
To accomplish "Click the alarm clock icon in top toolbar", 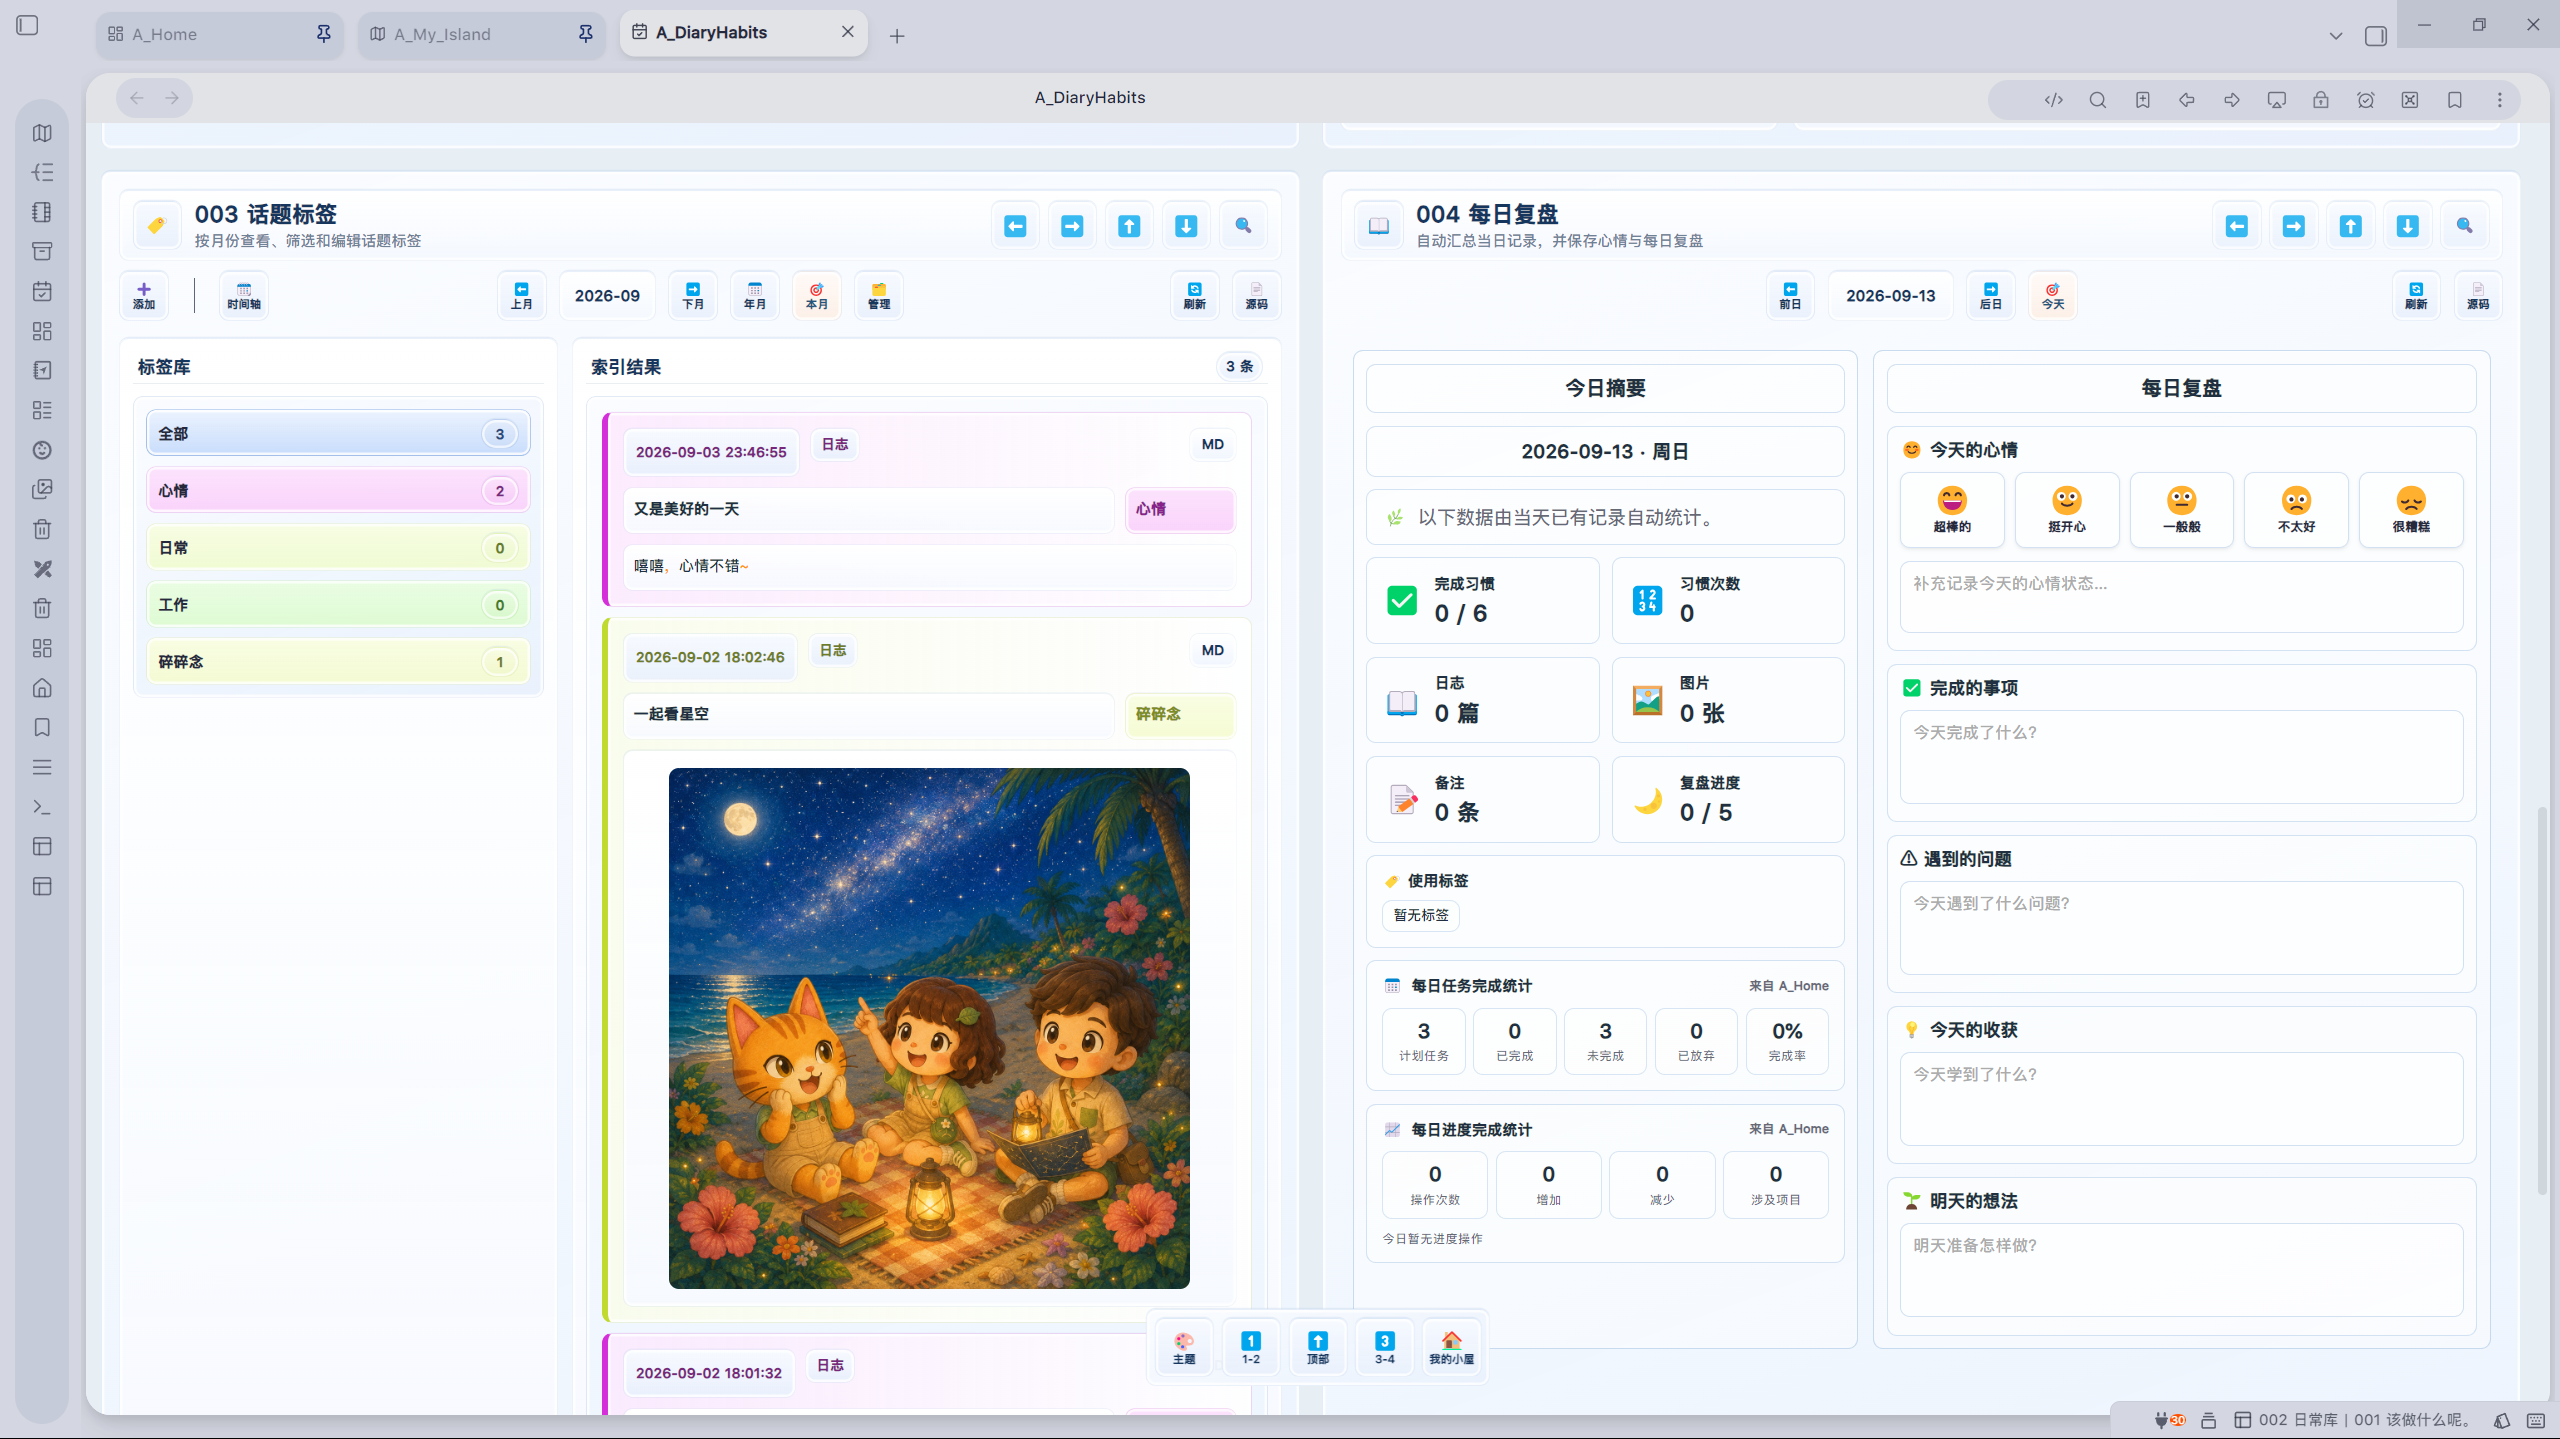I will (2366, 100).
